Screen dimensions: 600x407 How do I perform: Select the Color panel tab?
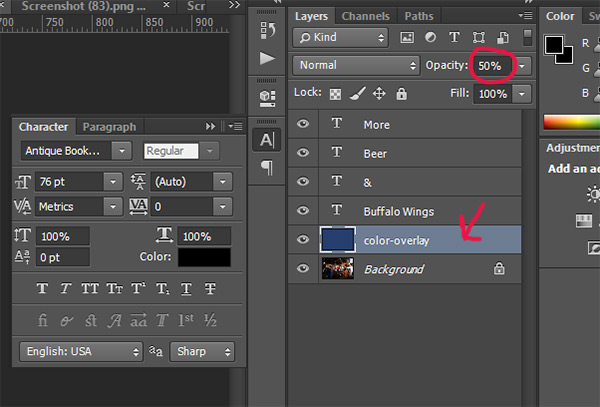click(x=560, y=16)
